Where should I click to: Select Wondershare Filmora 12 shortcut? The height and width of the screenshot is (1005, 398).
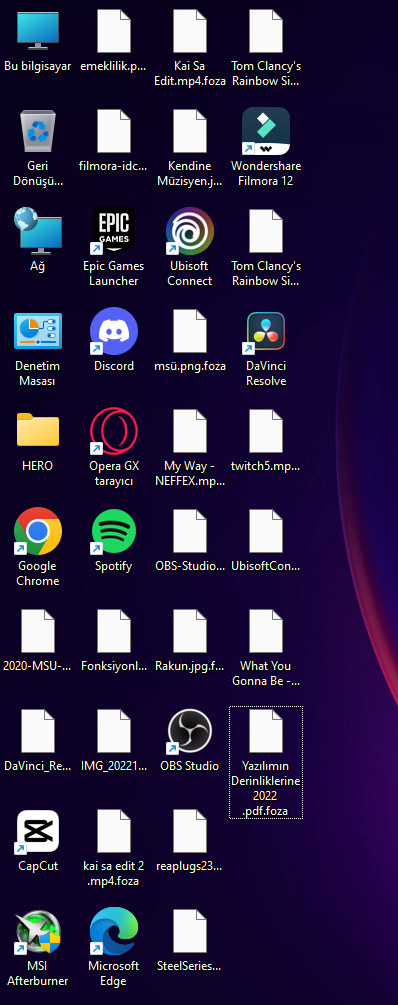[x=265, y=147]
